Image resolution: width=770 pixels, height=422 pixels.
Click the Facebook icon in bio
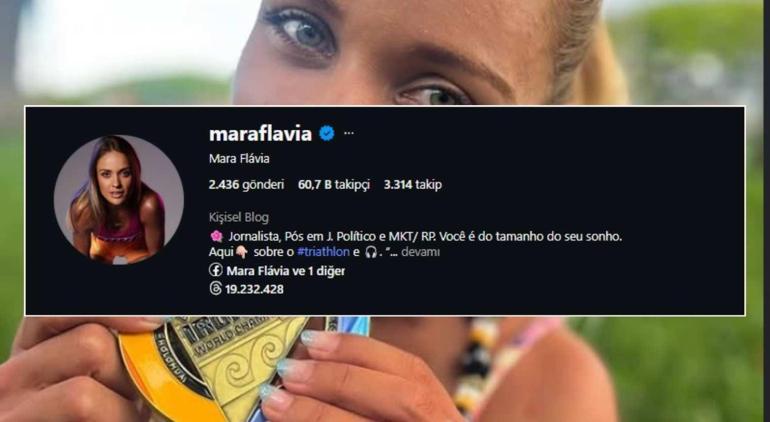(x=216, y=270)
